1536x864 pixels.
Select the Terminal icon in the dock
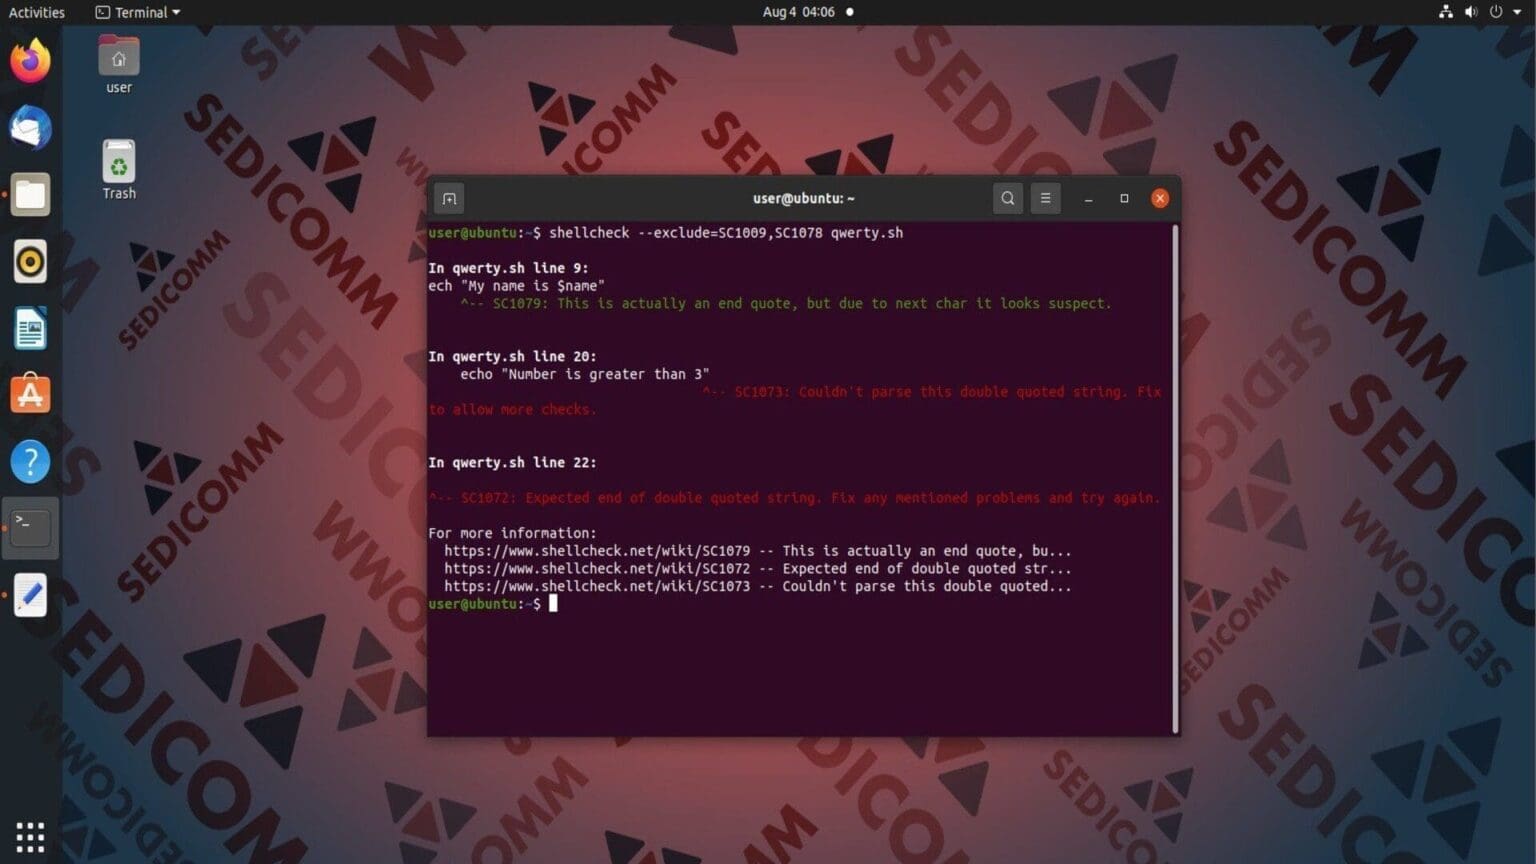pos(30,527)
